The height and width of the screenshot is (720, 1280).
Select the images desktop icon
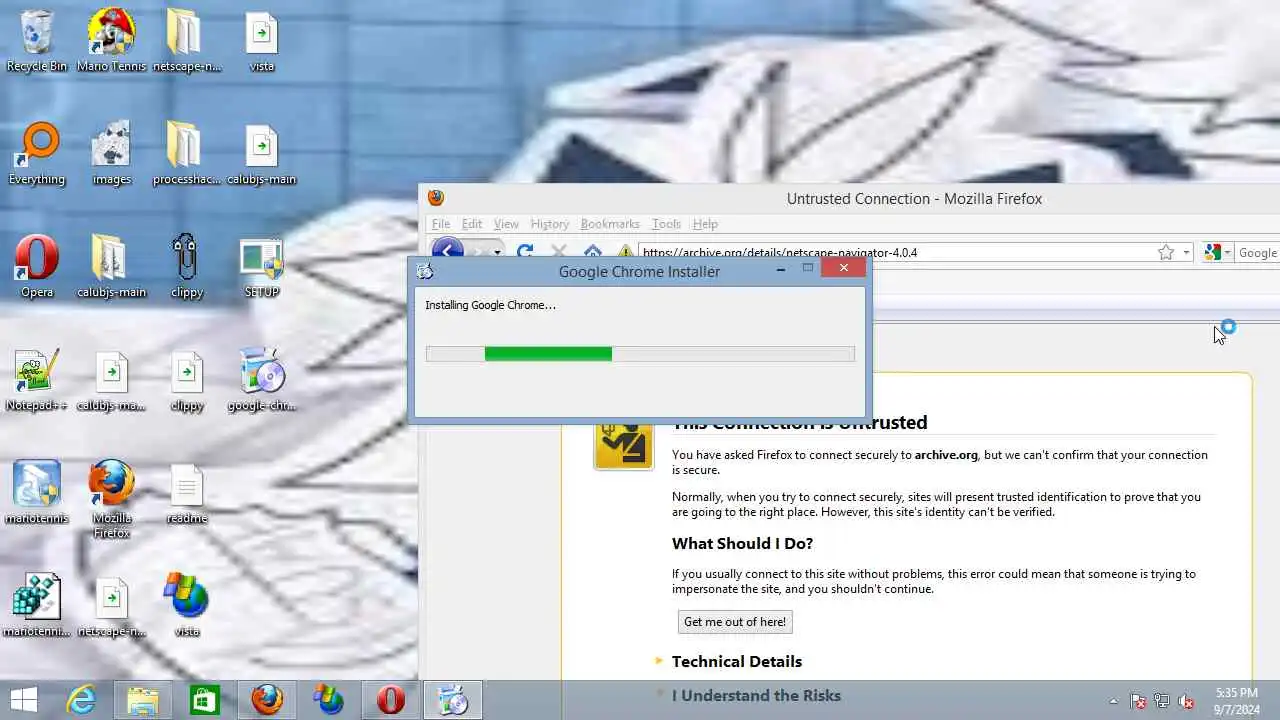pyautogui.click(x=111, y=153)
